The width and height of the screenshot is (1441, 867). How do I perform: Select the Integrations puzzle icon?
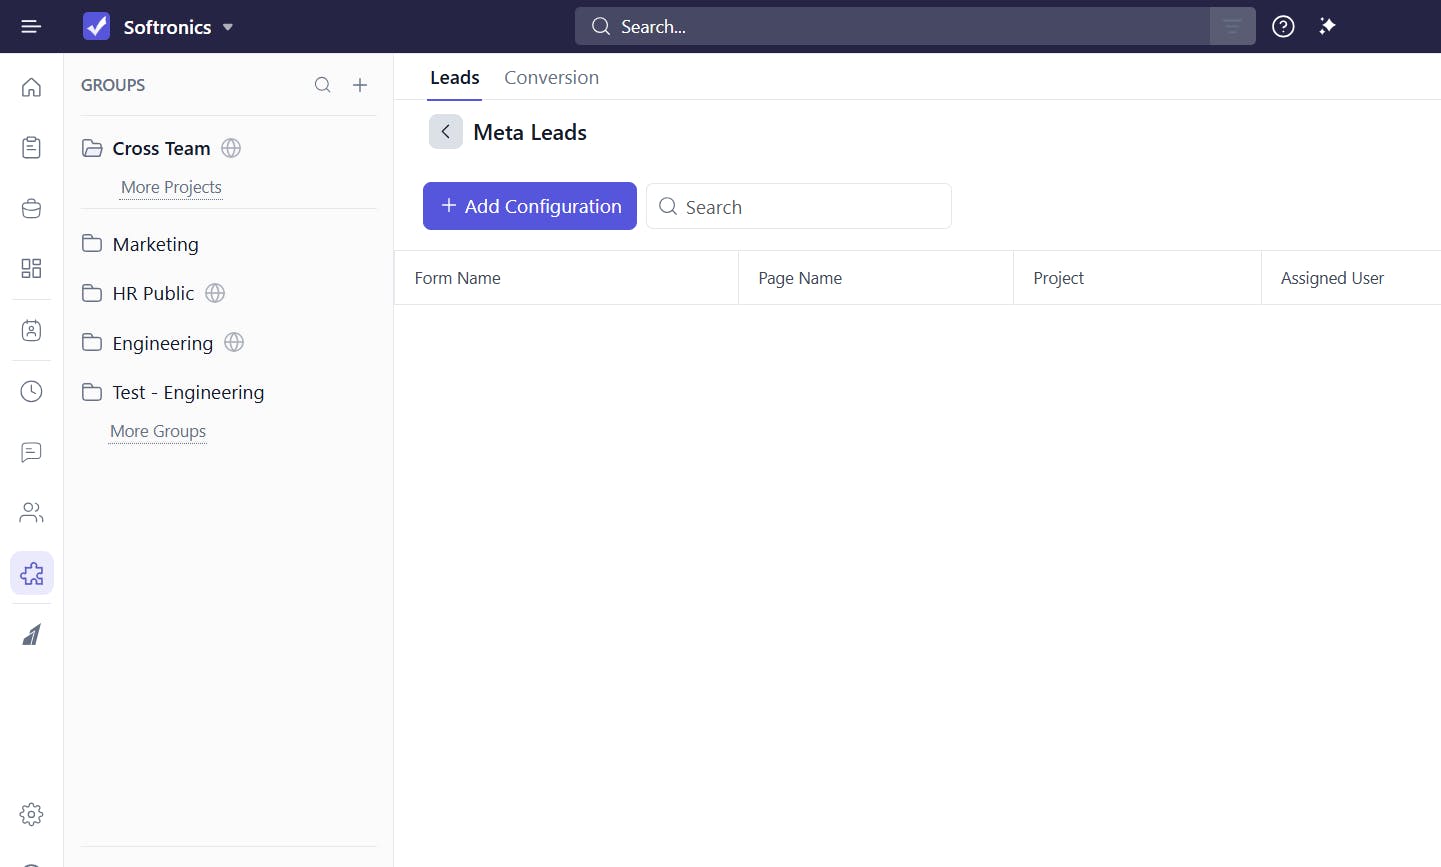(x=31, y=573)
